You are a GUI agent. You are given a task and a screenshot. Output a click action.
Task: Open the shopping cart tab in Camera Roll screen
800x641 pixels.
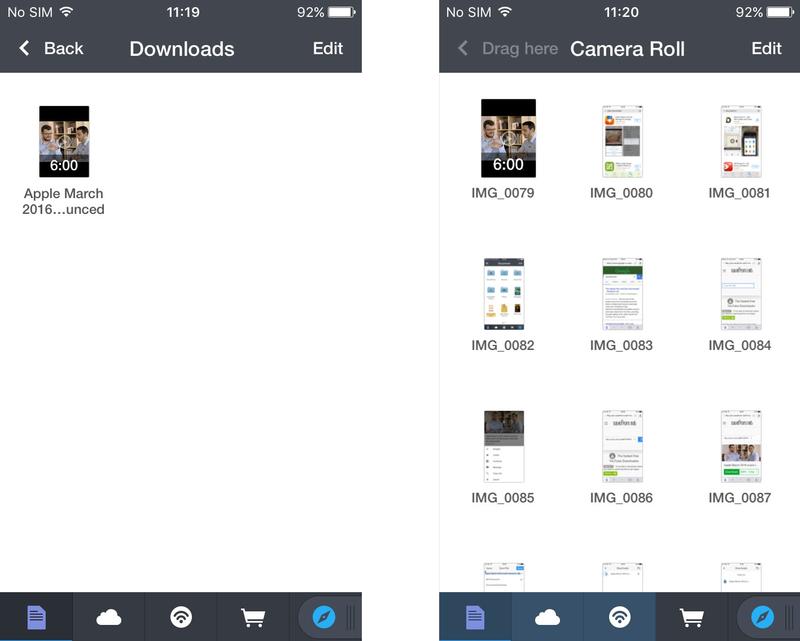pos(692,618)
